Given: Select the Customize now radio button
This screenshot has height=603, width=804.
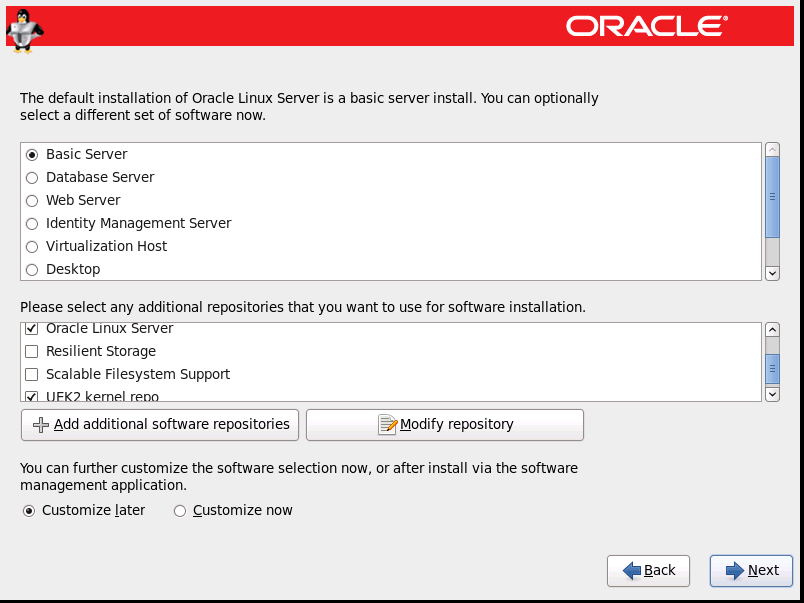Looking at the screenshot, I should [x=180, y=511].
